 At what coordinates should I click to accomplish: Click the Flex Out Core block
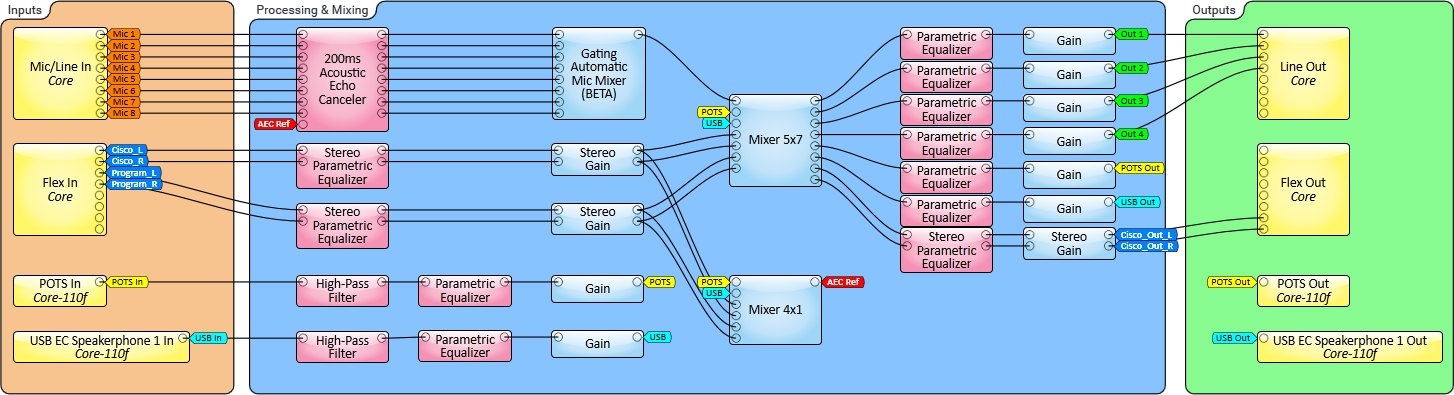click(1303, 190)
